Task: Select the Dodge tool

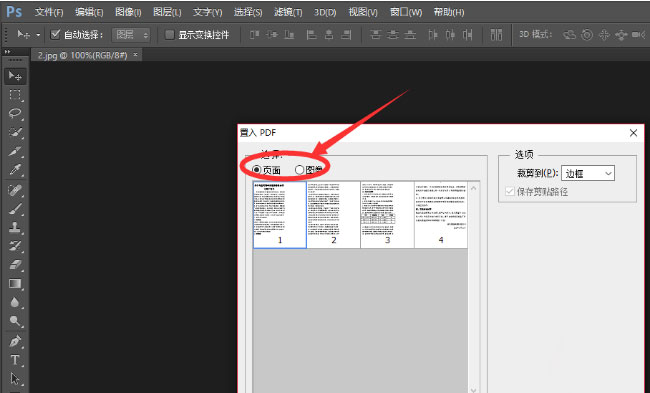Action: tap(15, 321)
